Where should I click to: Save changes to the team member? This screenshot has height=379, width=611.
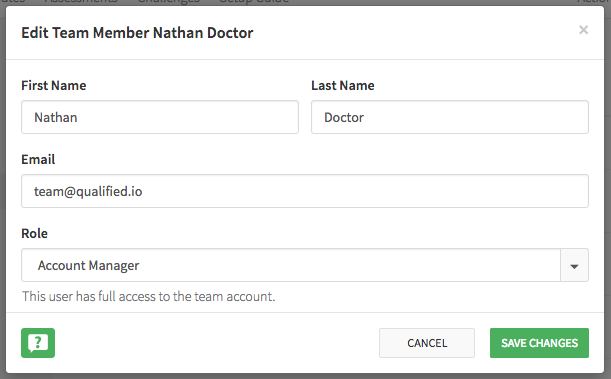(539, 343)
